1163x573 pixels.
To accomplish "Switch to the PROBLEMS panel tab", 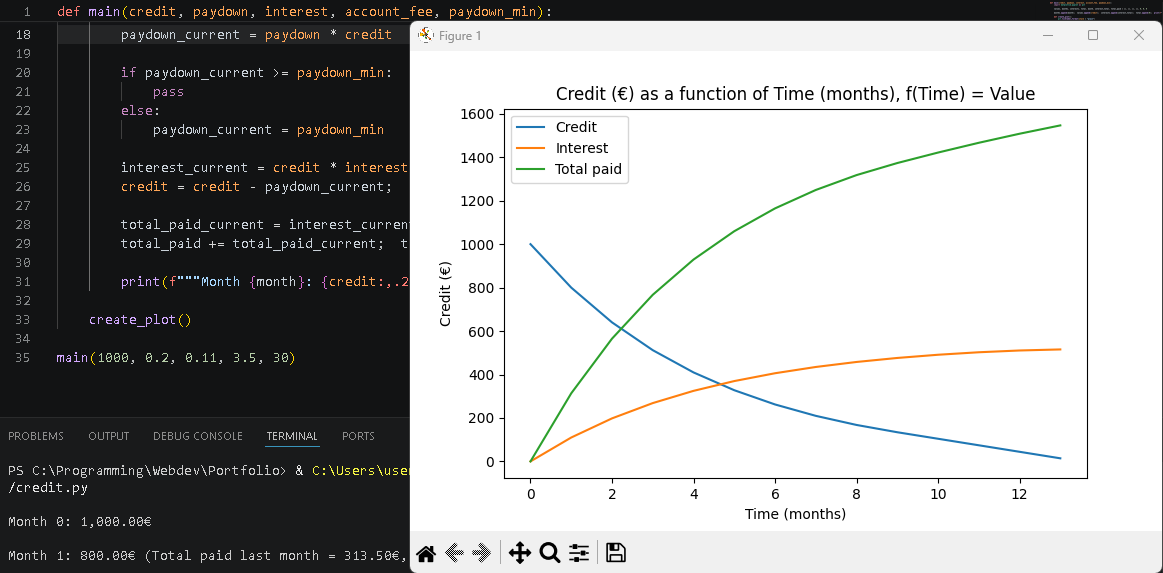I will coord(36,436).
